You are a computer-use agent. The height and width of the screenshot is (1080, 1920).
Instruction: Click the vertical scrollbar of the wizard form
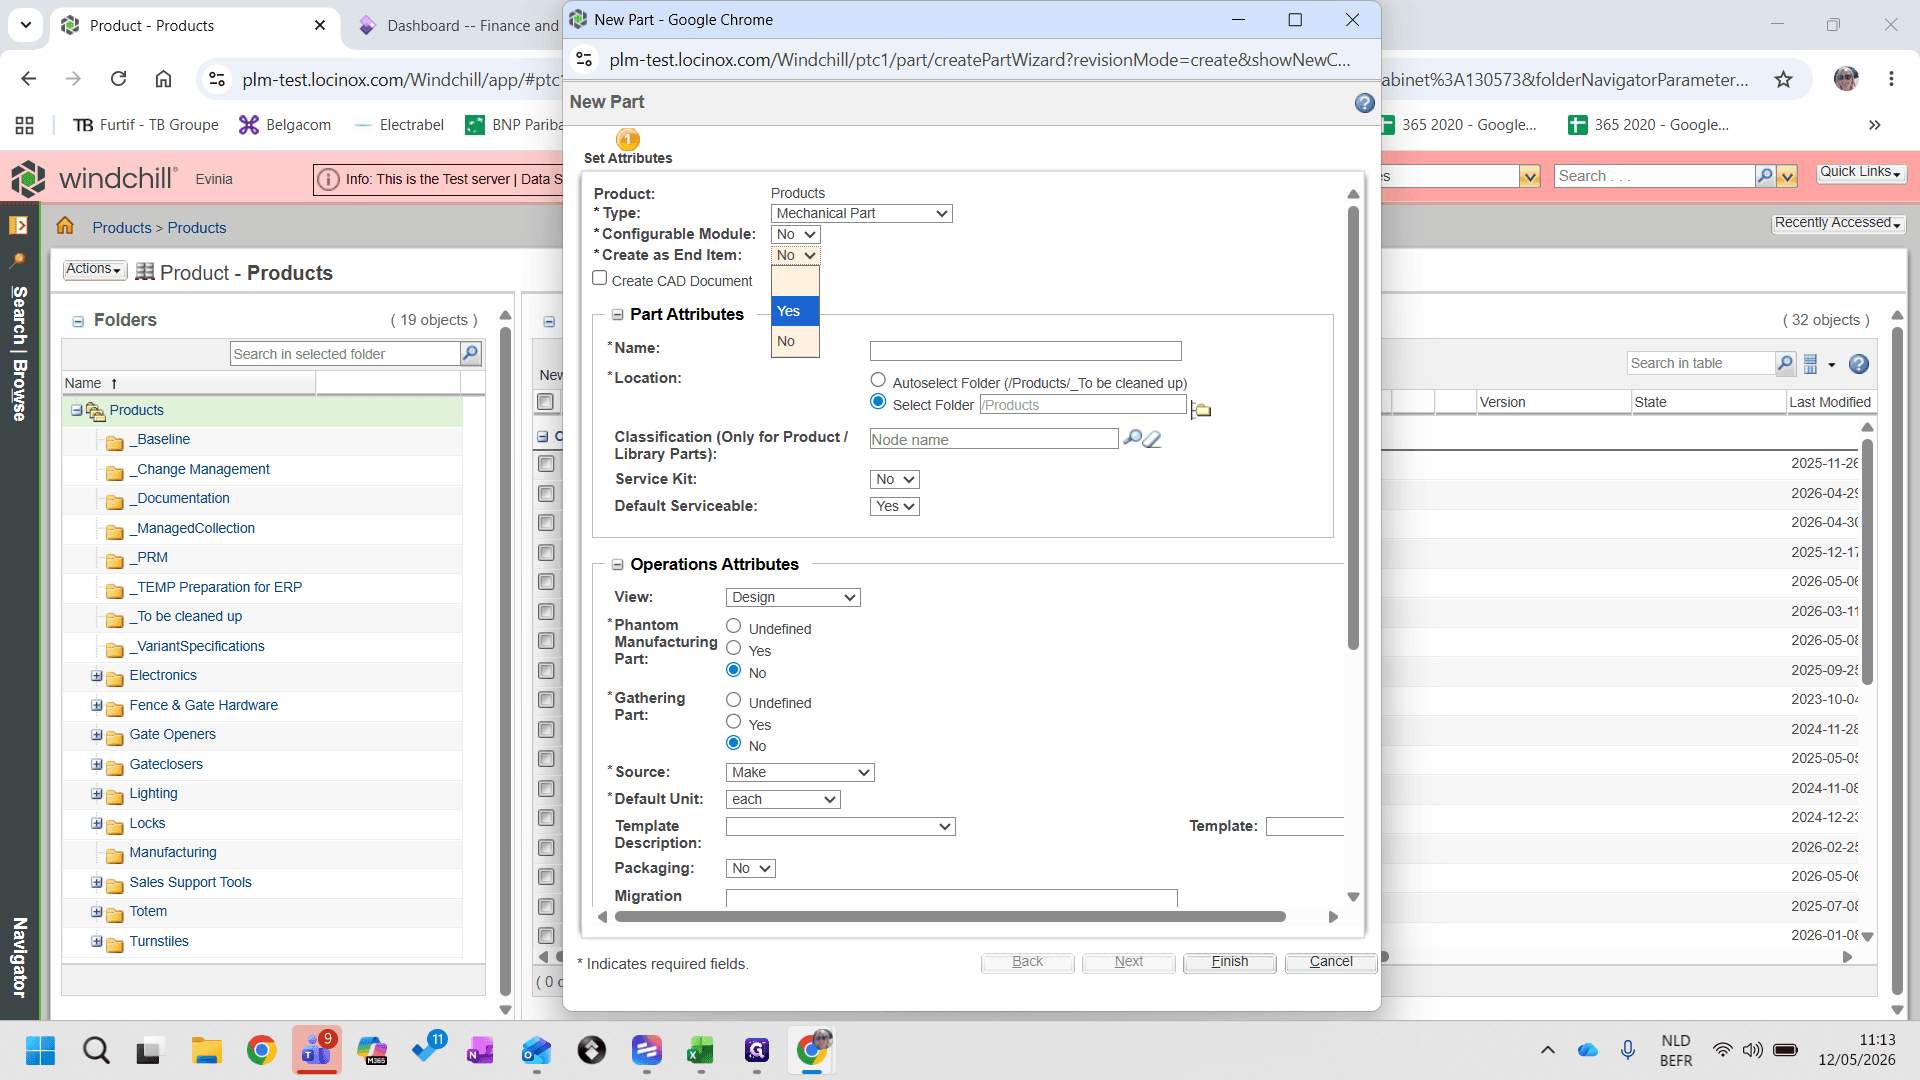(x=1353, y=428)
